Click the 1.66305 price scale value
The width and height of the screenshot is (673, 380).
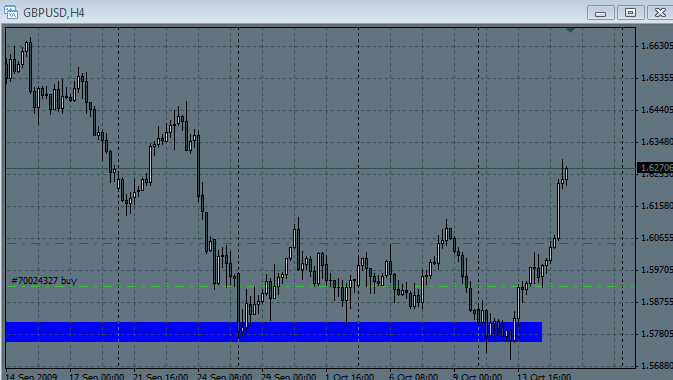coord(656,46)
